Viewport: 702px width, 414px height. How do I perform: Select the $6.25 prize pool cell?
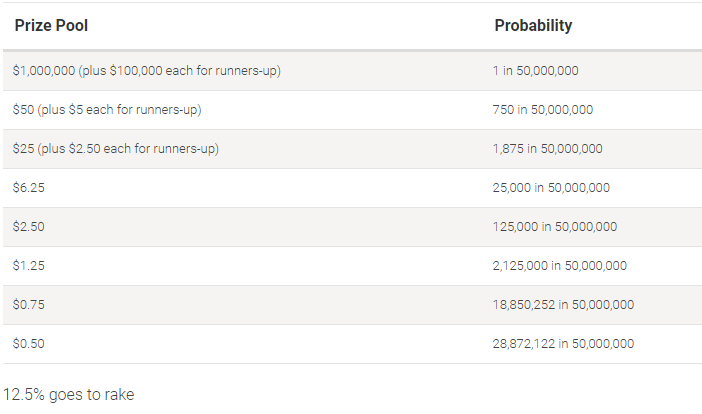click(x=29, y=188)
